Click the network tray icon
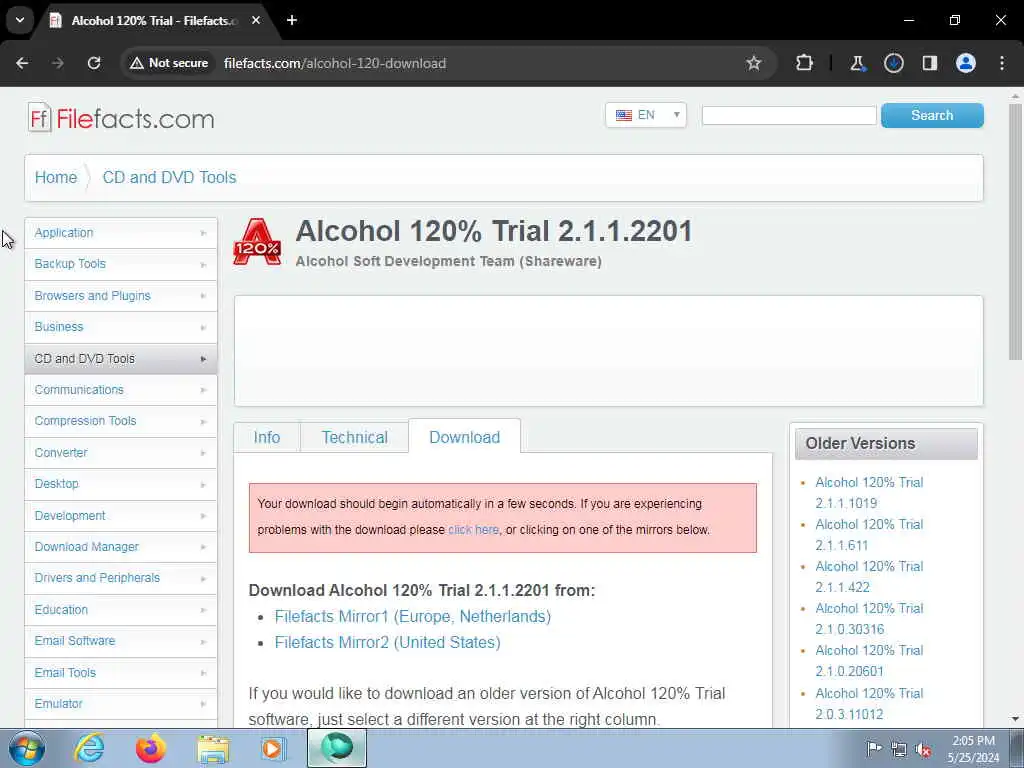Viewport: 1024px width, 768px height. pos(899,749)
